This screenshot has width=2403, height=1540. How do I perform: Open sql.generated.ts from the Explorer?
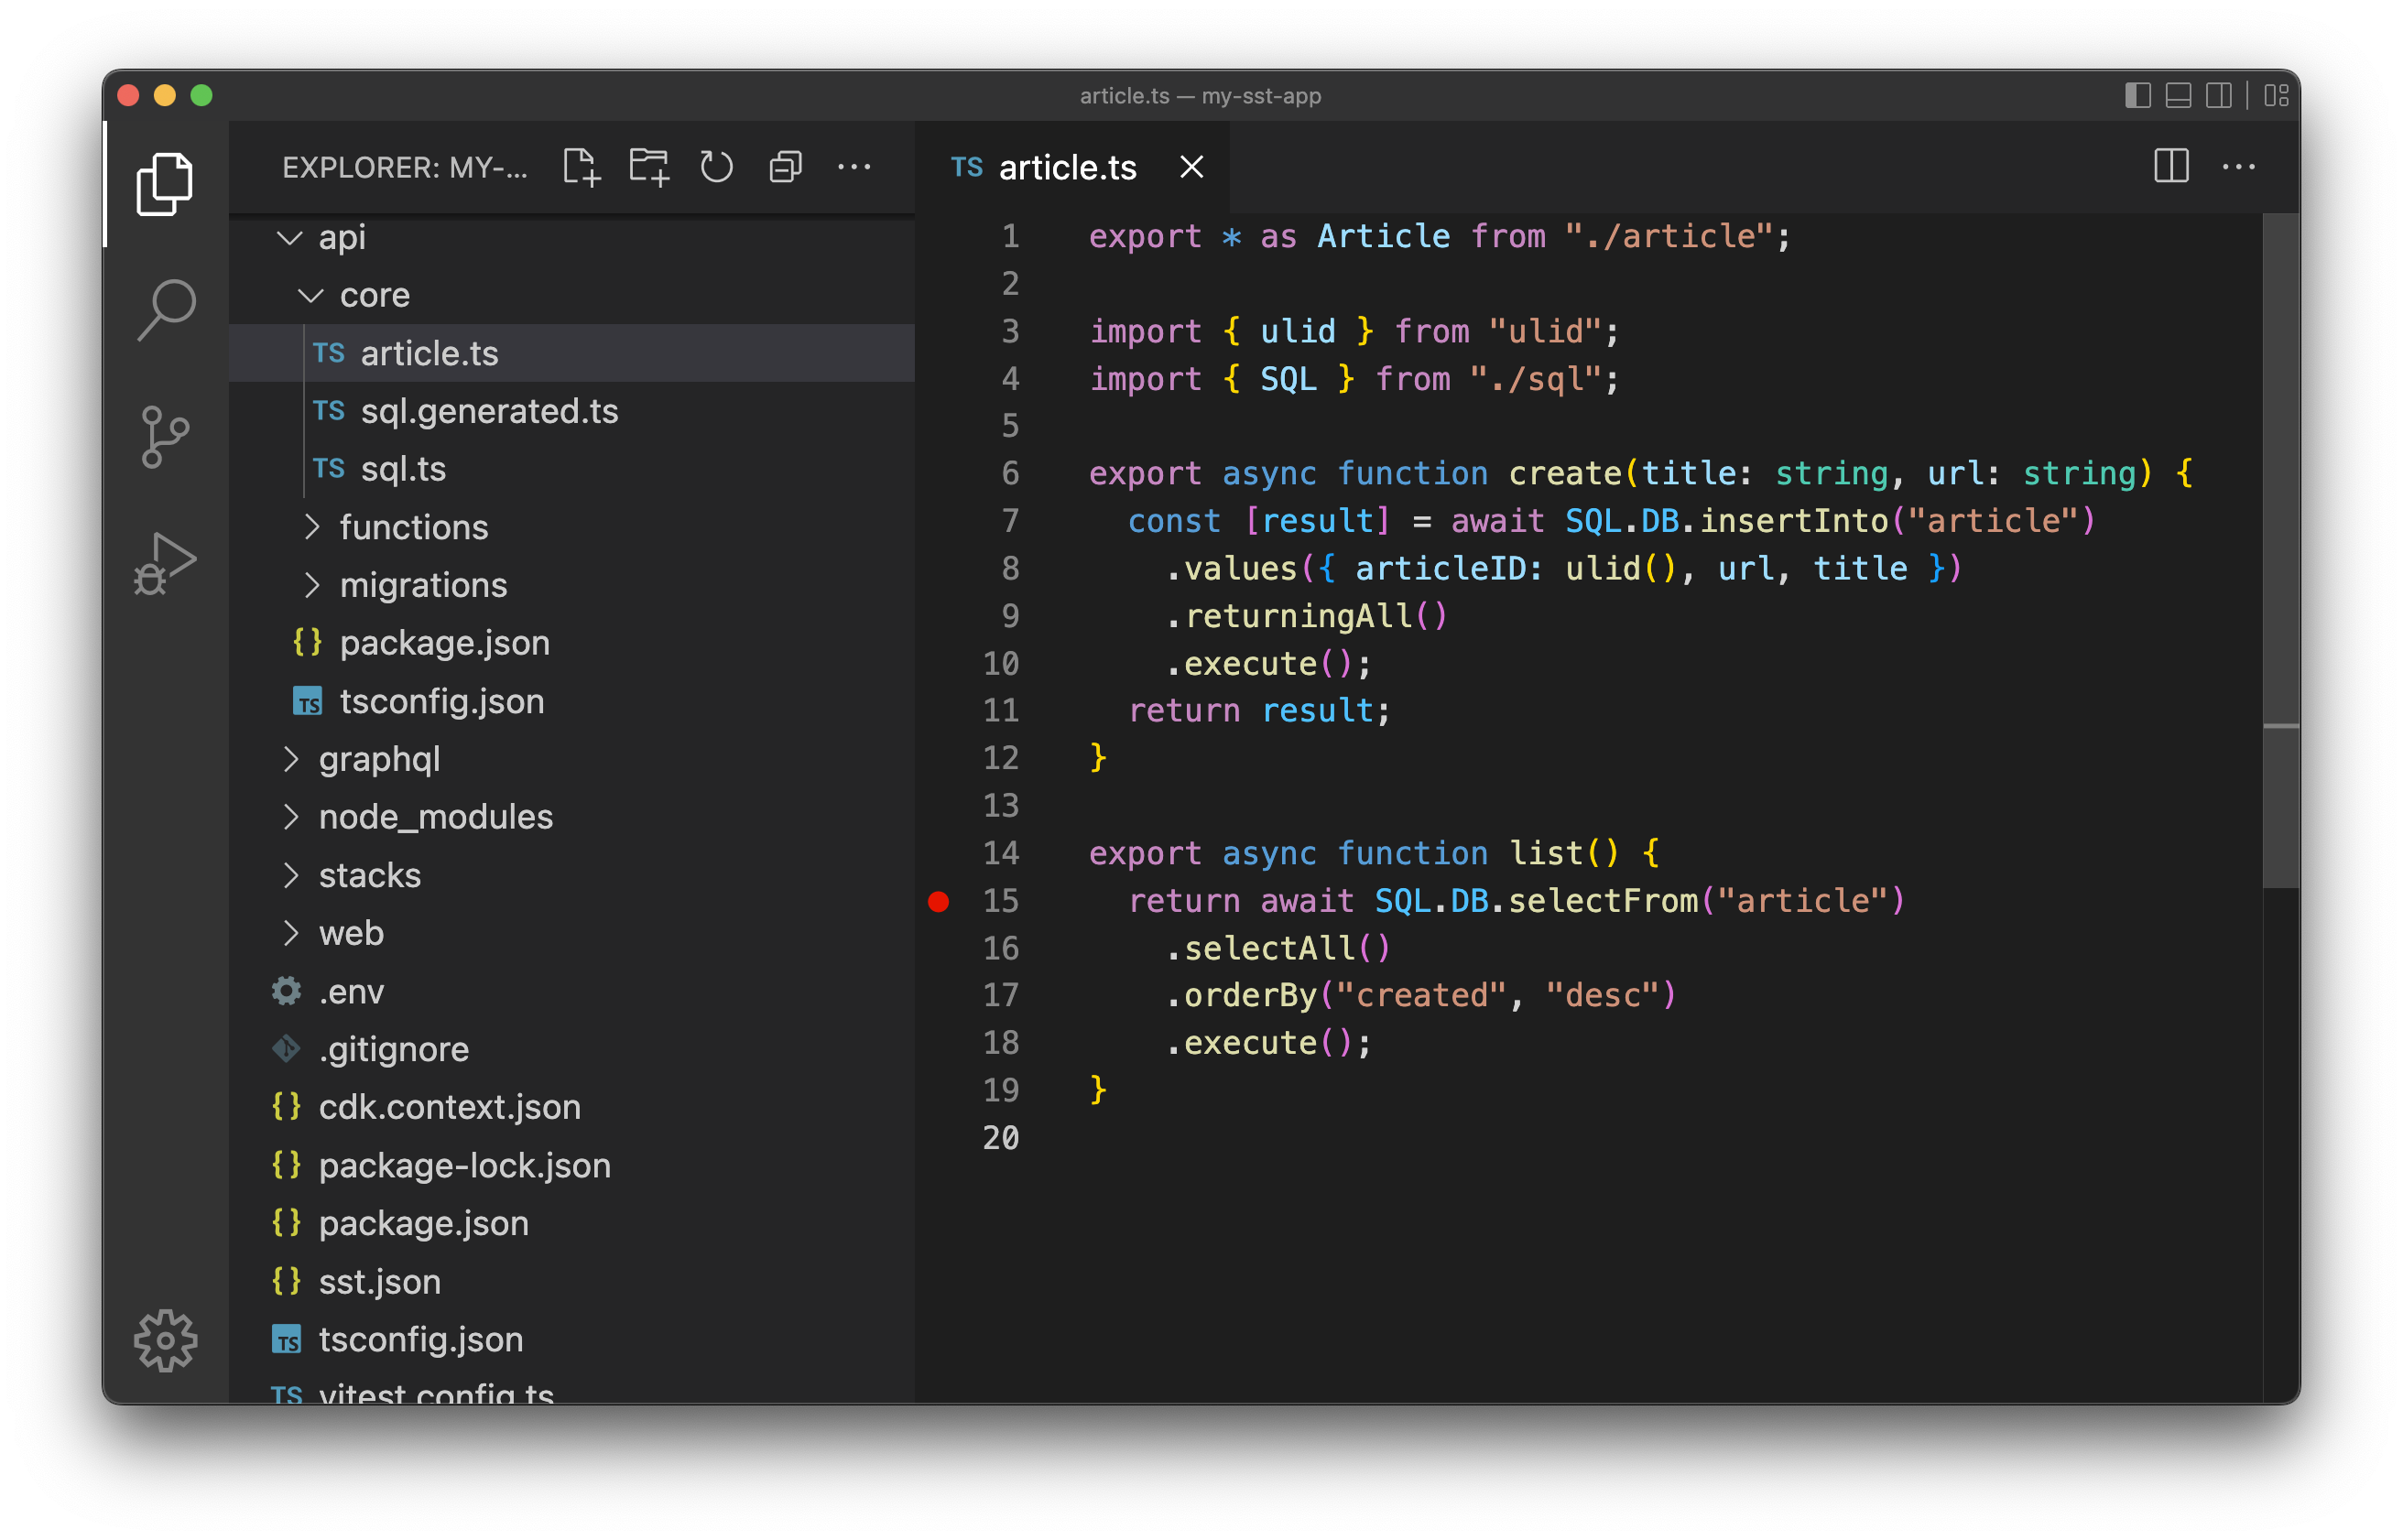tap(490, 411)
